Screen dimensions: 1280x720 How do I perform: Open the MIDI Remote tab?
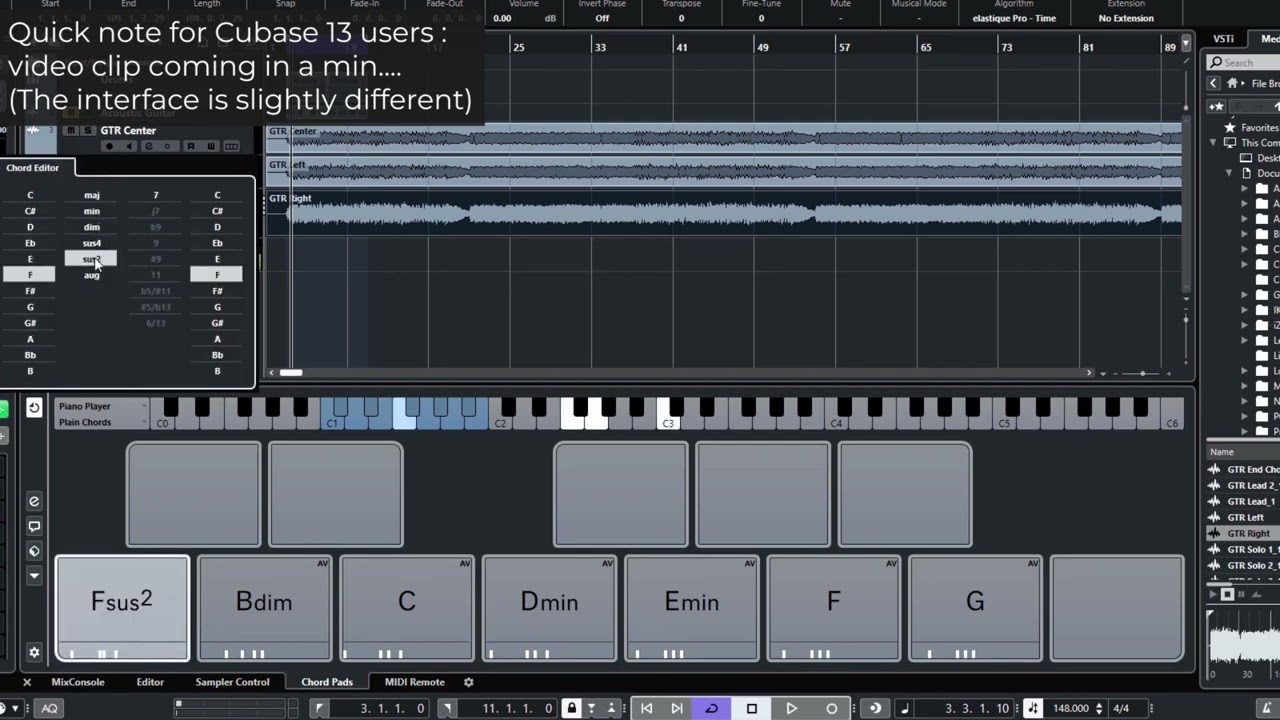pyautogui.click(x=414, y=682)
